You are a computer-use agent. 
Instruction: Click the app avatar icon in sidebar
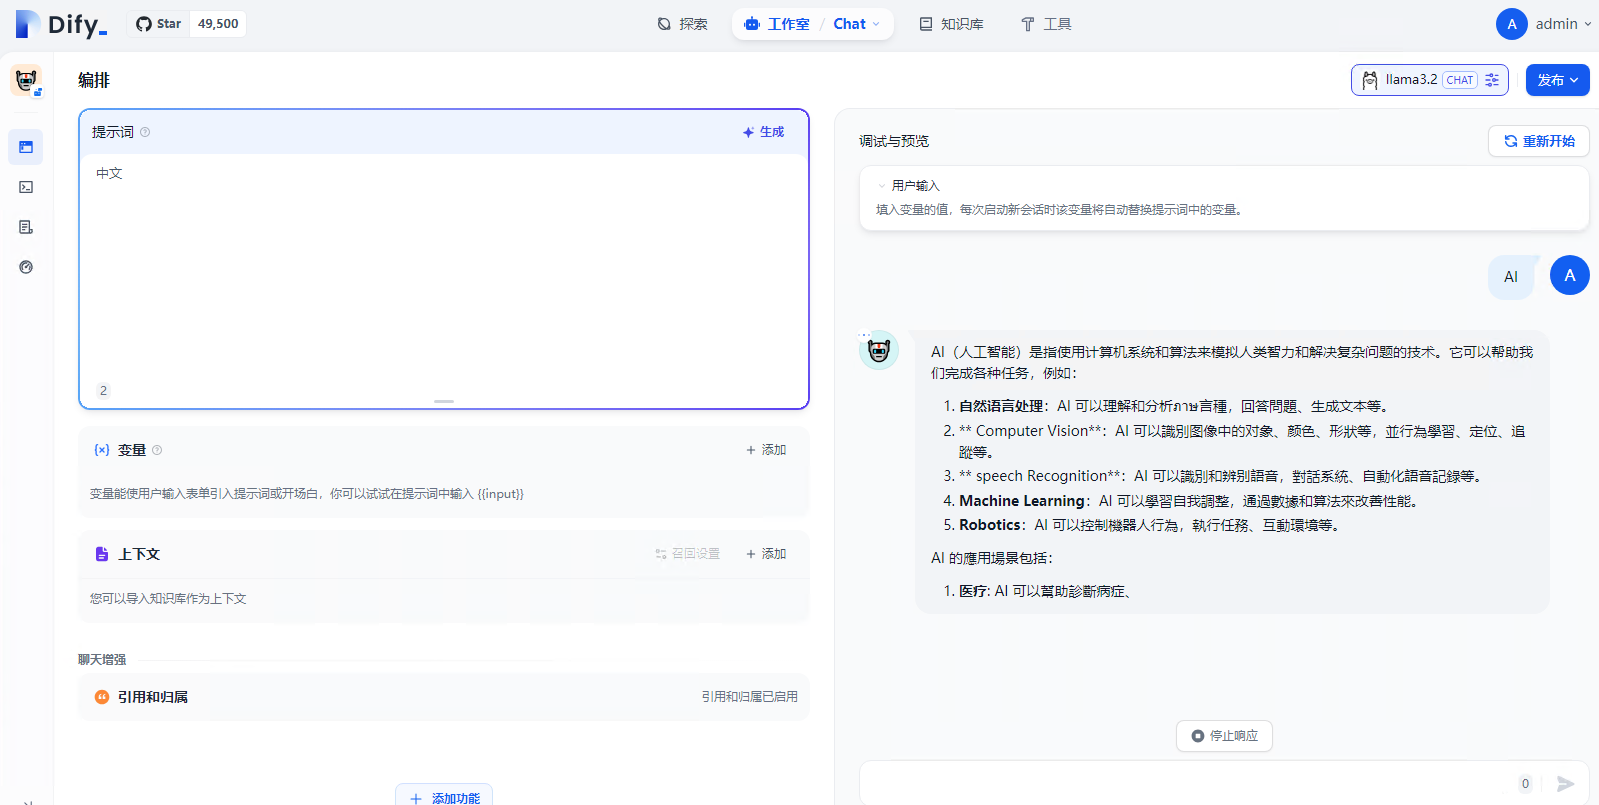tap(26, 80)
